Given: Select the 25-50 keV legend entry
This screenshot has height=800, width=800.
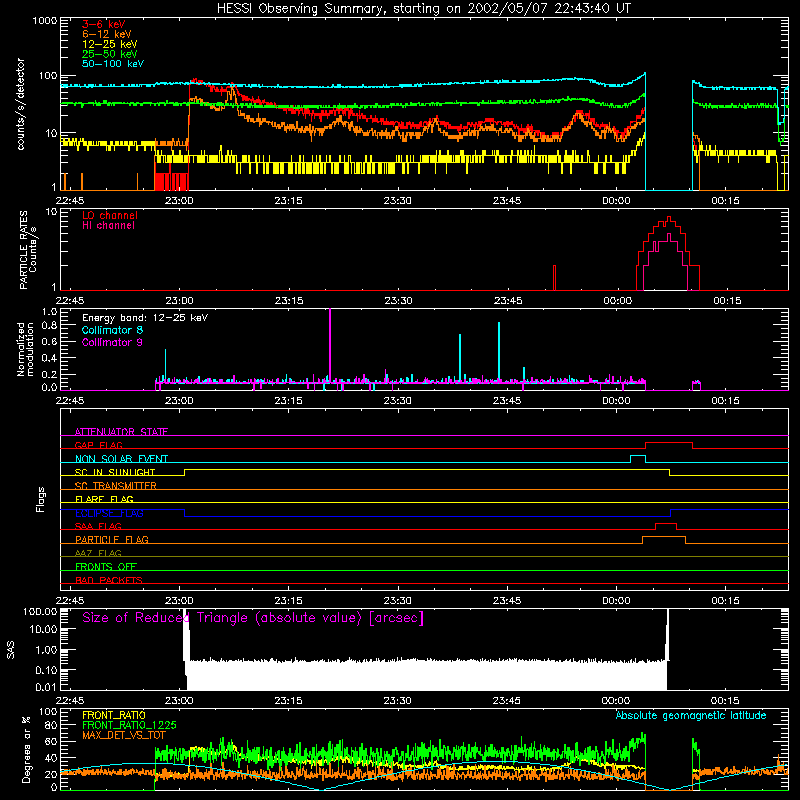Looking at the screenshot, I should [110, 54].
